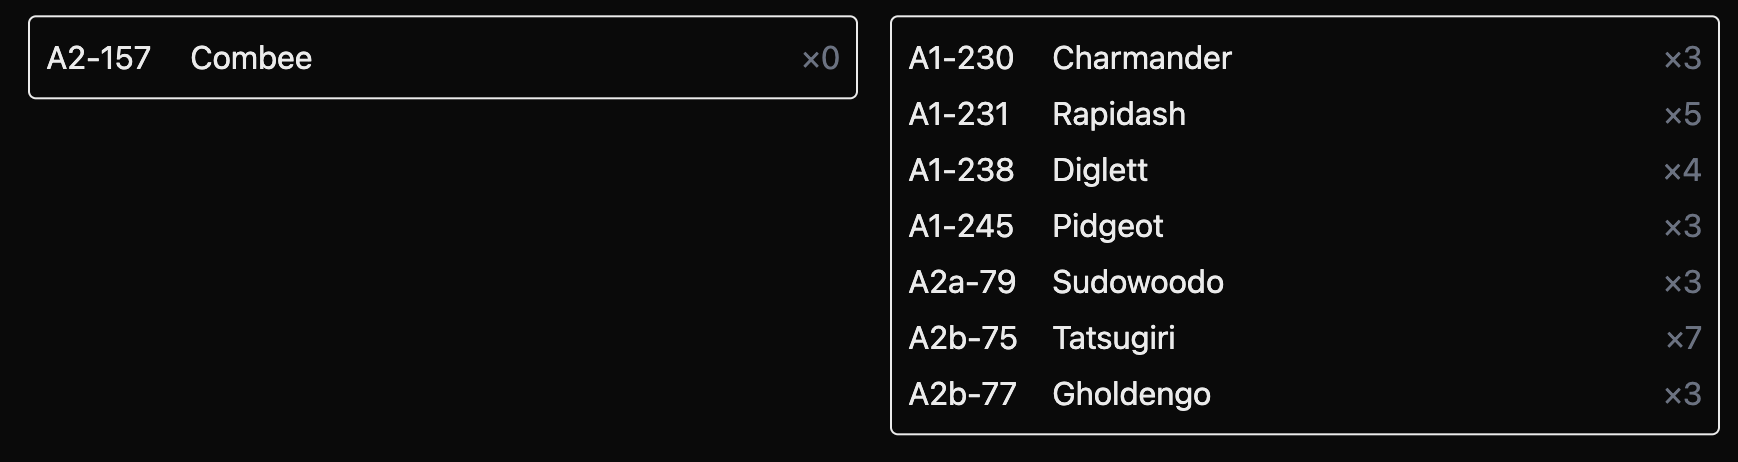Click the Combee card name

[251, 58]
